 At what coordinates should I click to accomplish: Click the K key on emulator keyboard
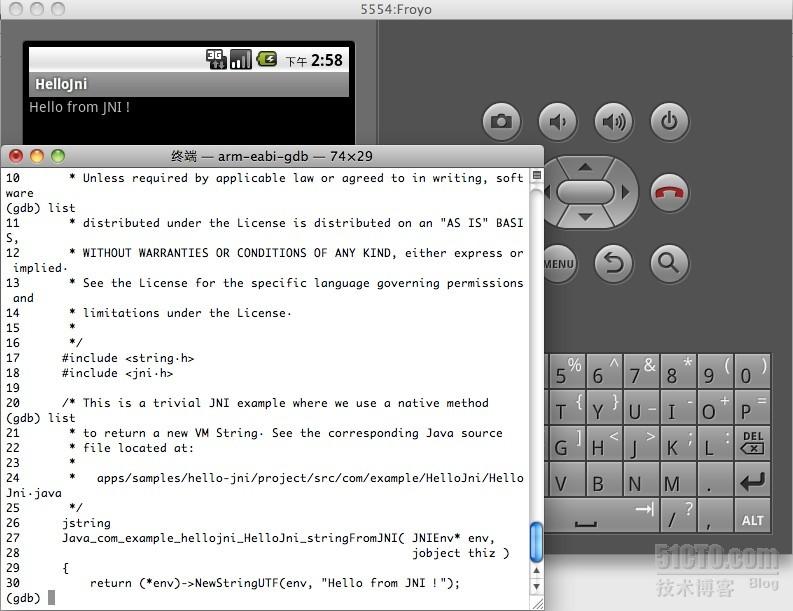coord(678,444)
